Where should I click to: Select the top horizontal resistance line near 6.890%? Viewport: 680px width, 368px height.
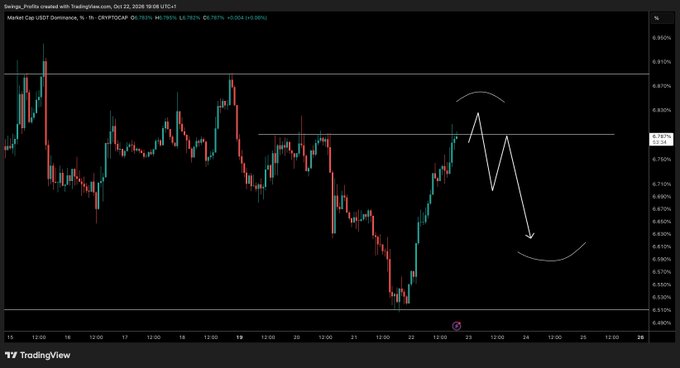(x=327, y=74)
